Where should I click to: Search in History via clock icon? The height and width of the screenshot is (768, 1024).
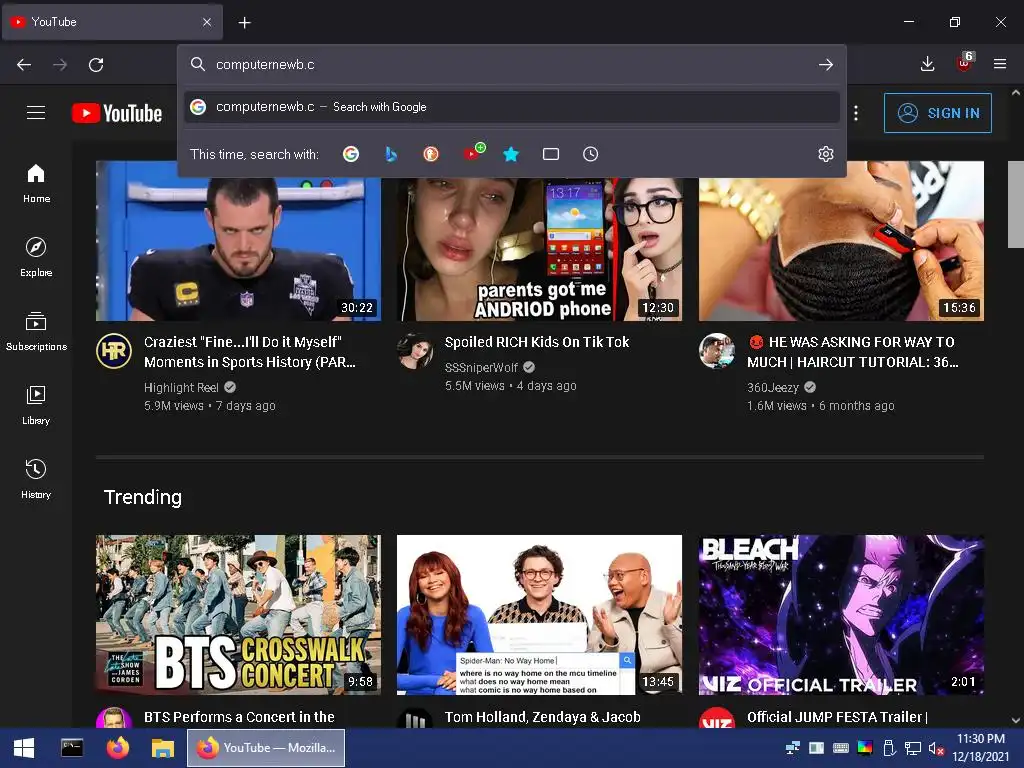(590, 154)
